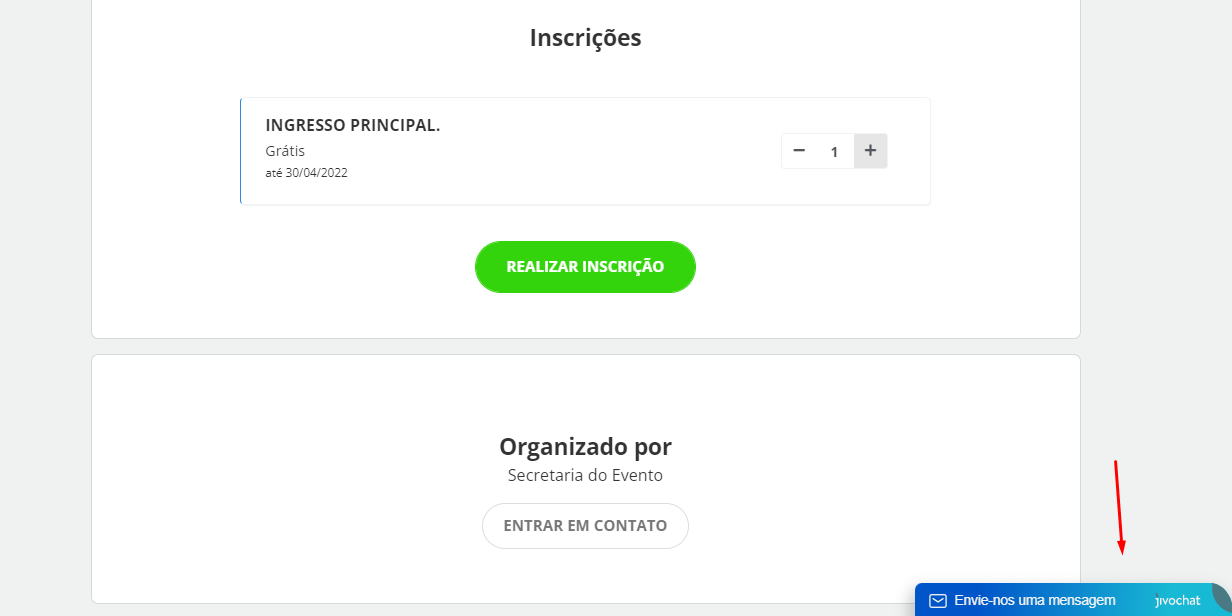This screenshot has height=616, width=1232.
Task: Click the ticket quantity field showing 1
Action: click(x=834, y=152)
